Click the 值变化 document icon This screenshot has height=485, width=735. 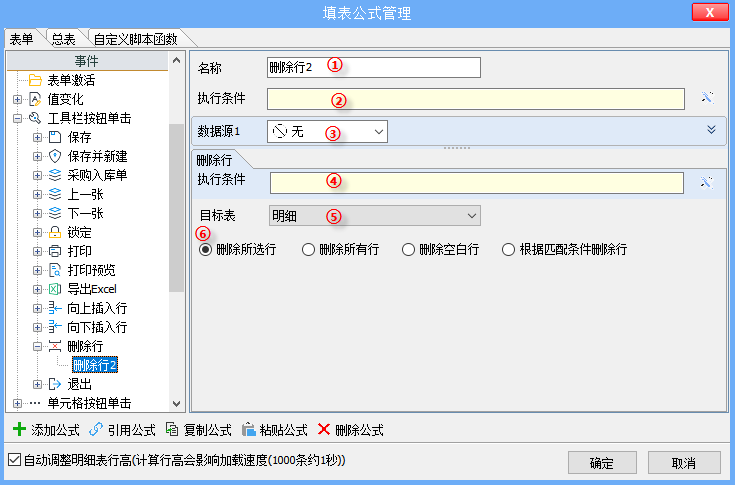35,99
